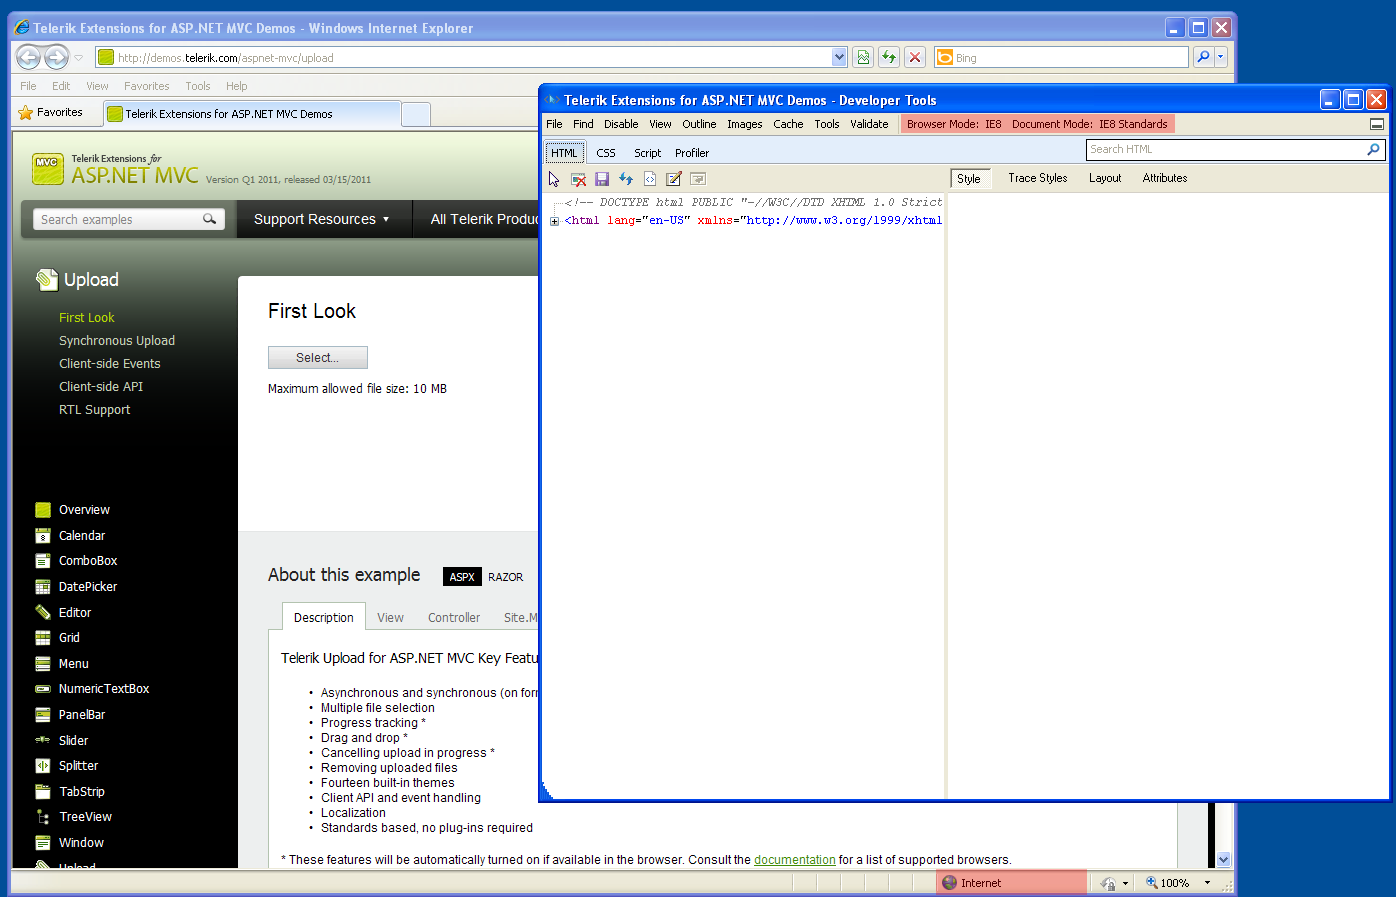Viewport: 1396px width, 897px height.
Task: Submit the Search examples magnifier
Action: tap(210, 219)
